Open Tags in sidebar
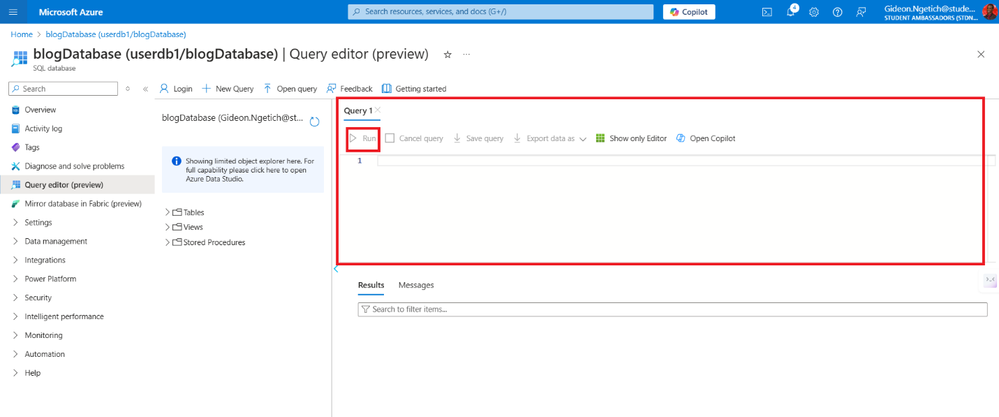The image size is (999, 417). click(x=32, y=147)
